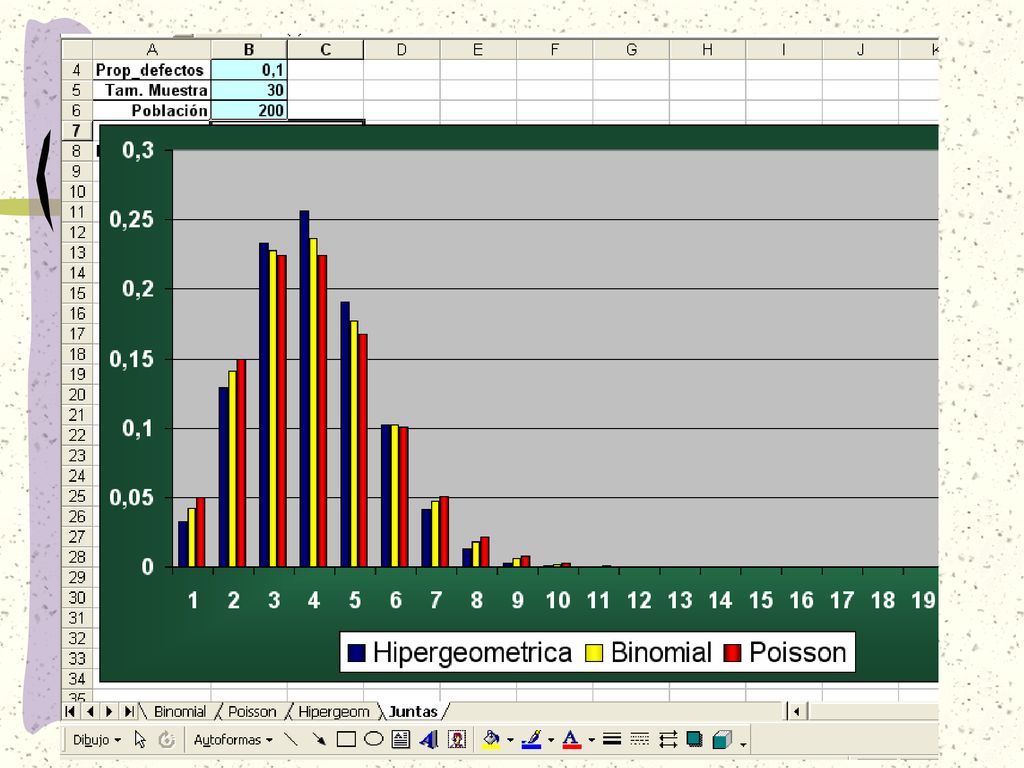Click the free rotate tool
This screenshot has height=768, width=1024.
(x=167, y=739)
